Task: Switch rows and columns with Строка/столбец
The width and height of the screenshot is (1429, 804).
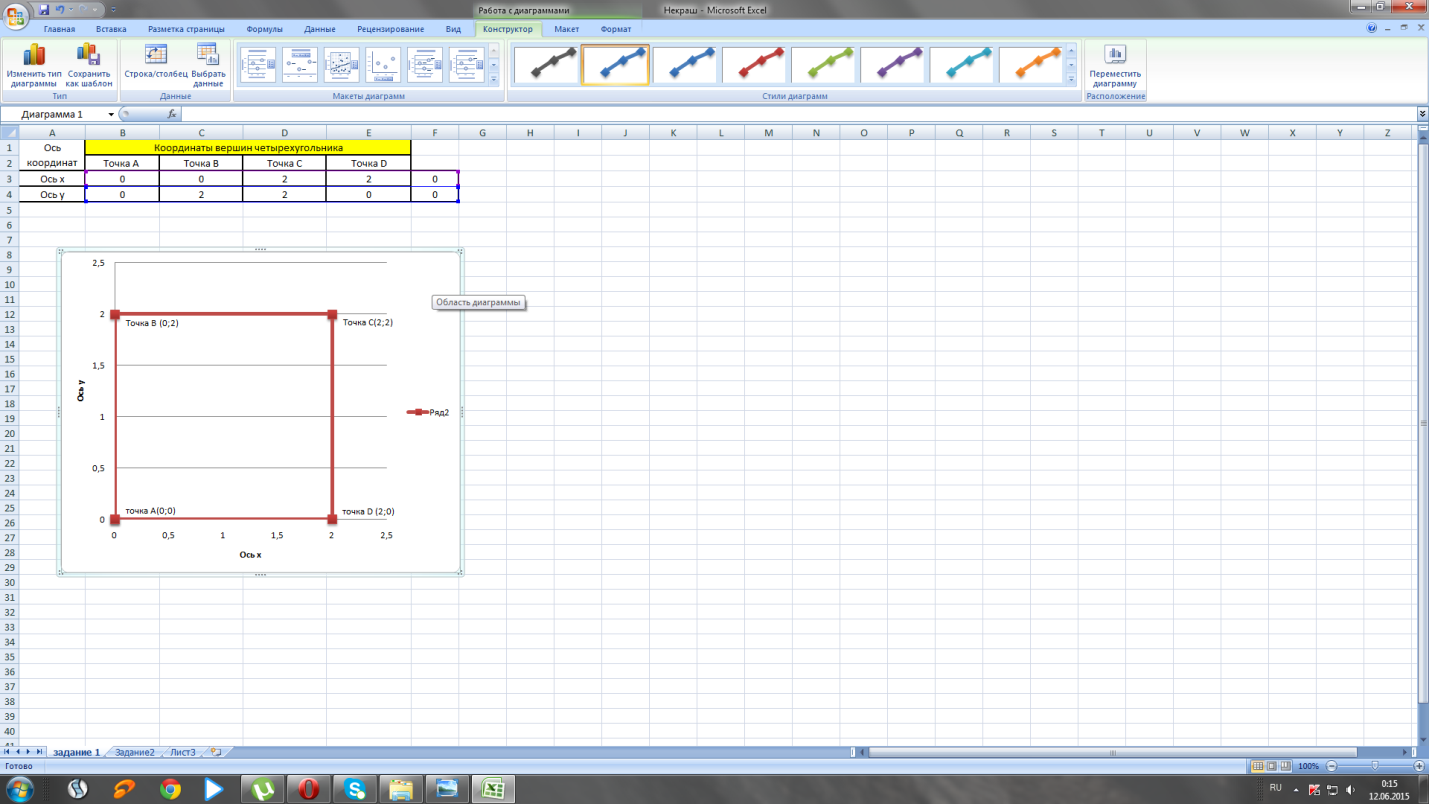Action: click(156, 62)
